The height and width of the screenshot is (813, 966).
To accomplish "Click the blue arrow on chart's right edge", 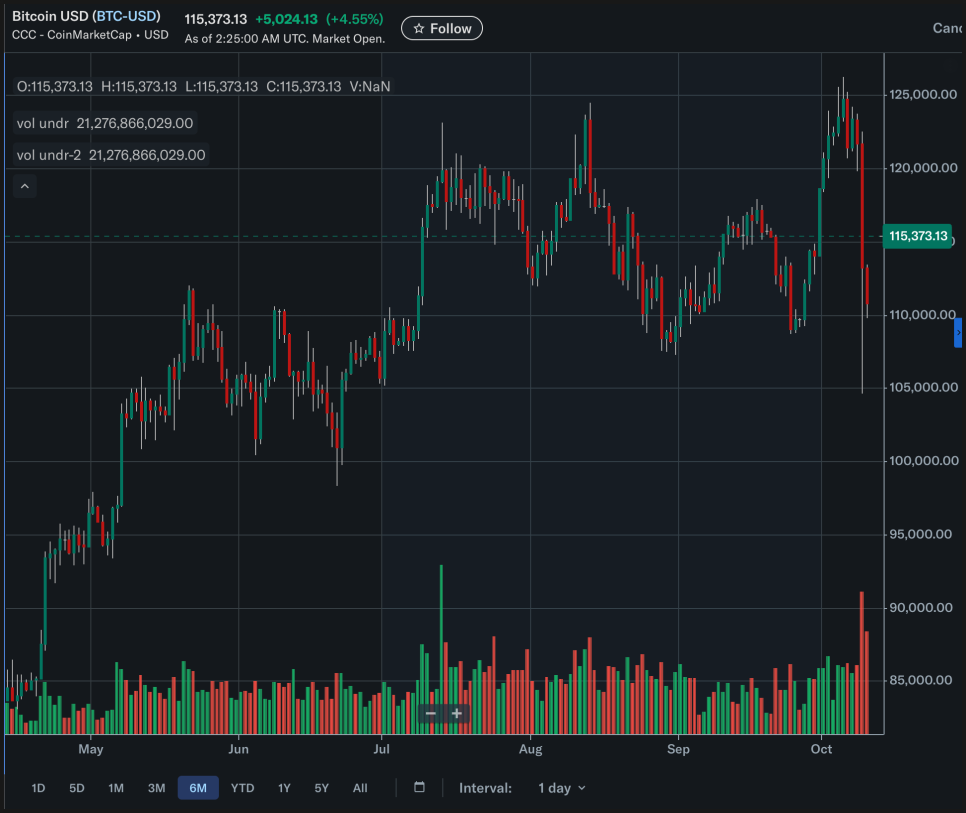I will [959, 331].
